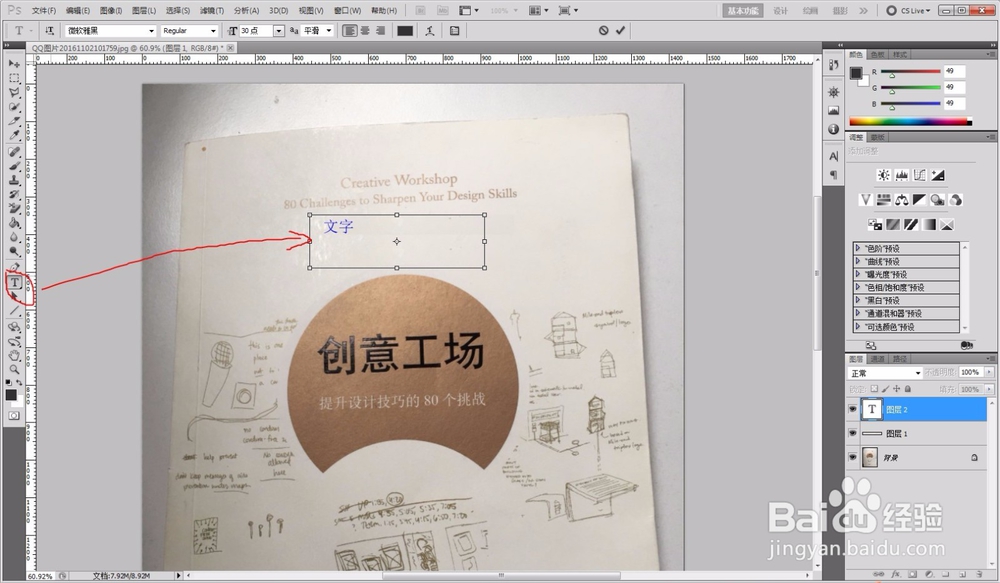
Task: Open the font size dropdown
Action: point(278,31)
